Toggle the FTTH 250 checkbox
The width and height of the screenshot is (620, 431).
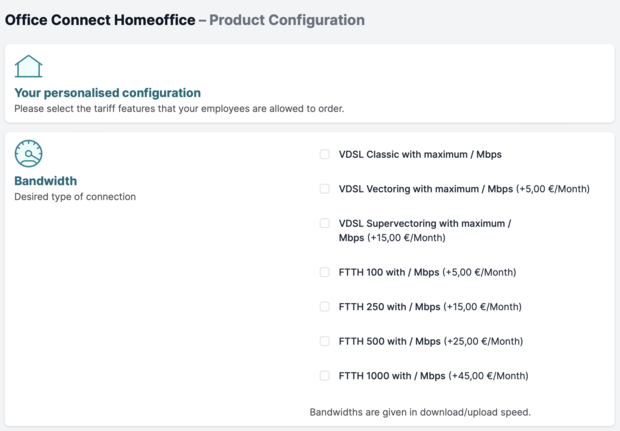click(325, 306)
